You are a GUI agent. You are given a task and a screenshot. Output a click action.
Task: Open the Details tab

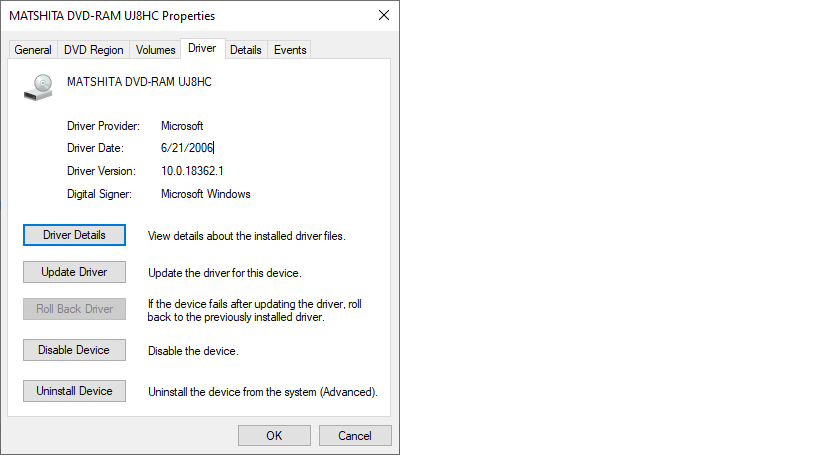click(245, 50)
